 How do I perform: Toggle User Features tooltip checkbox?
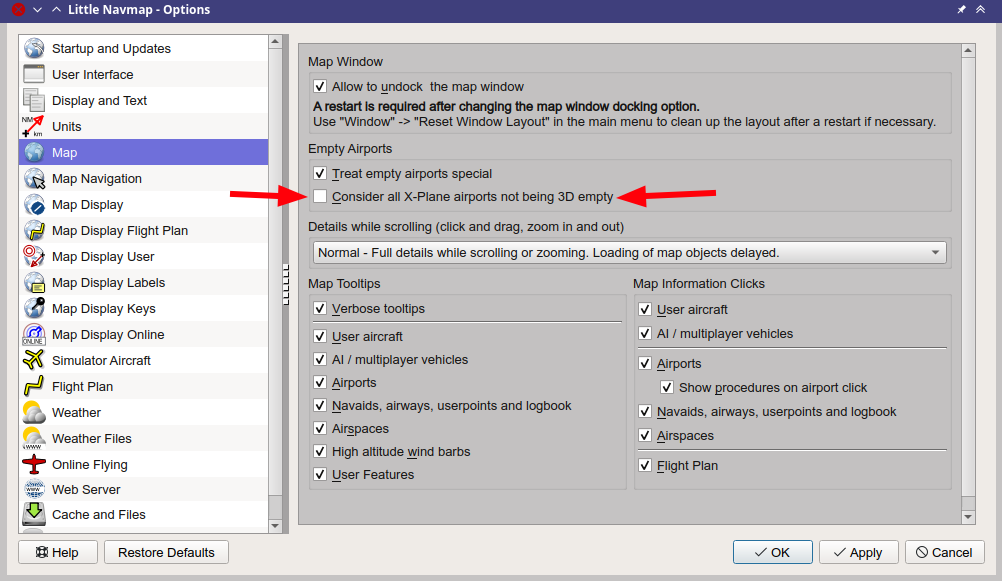click(320, 474)
